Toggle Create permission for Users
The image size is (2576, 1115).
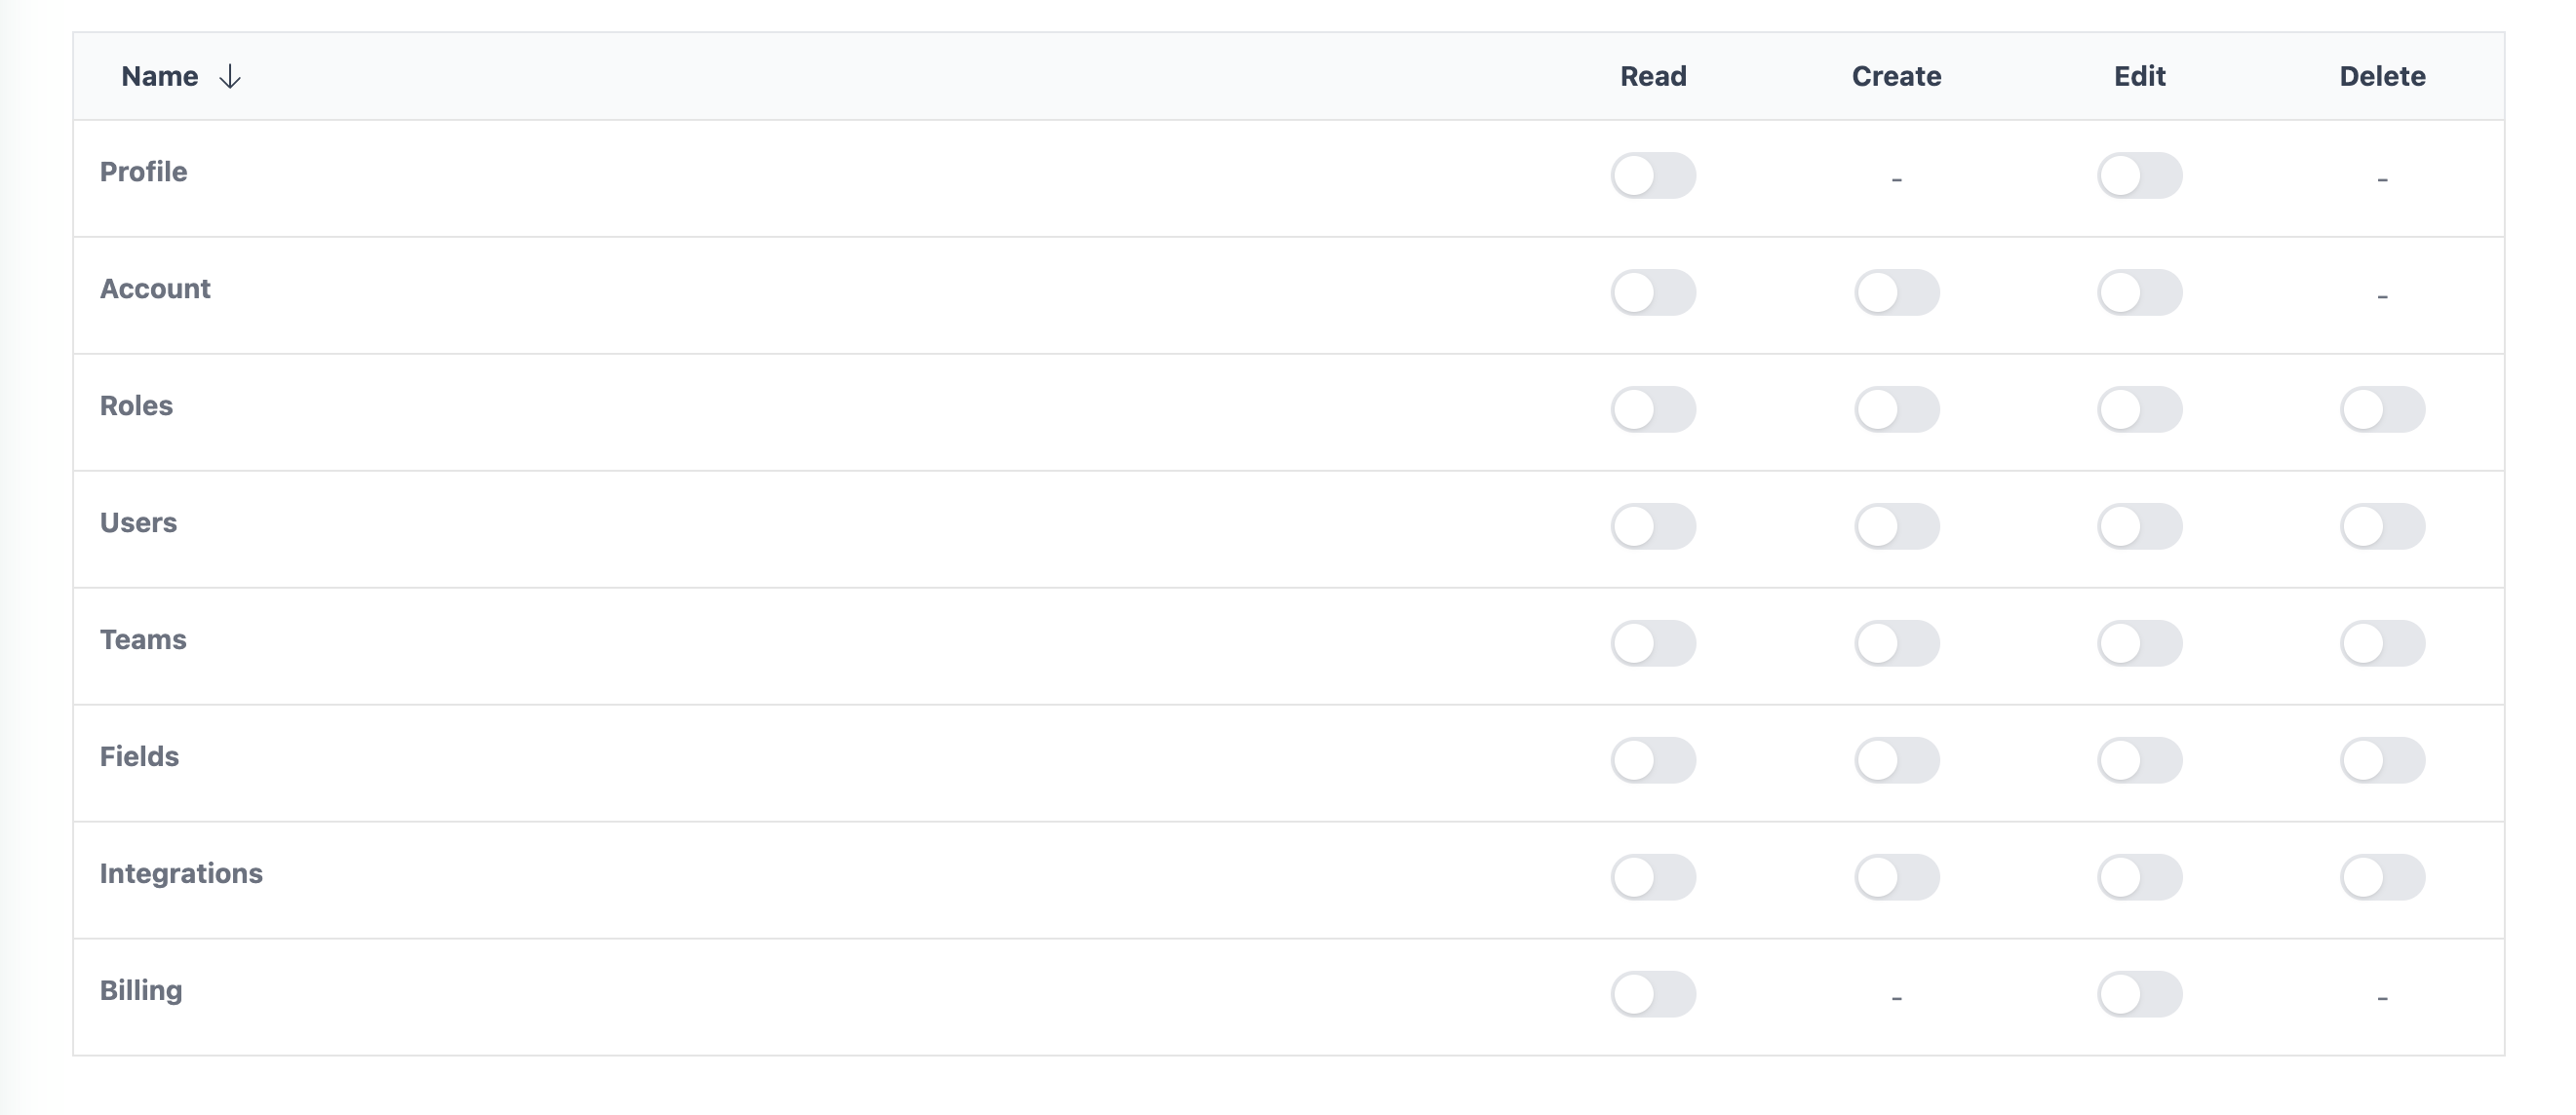point(1896,527)
